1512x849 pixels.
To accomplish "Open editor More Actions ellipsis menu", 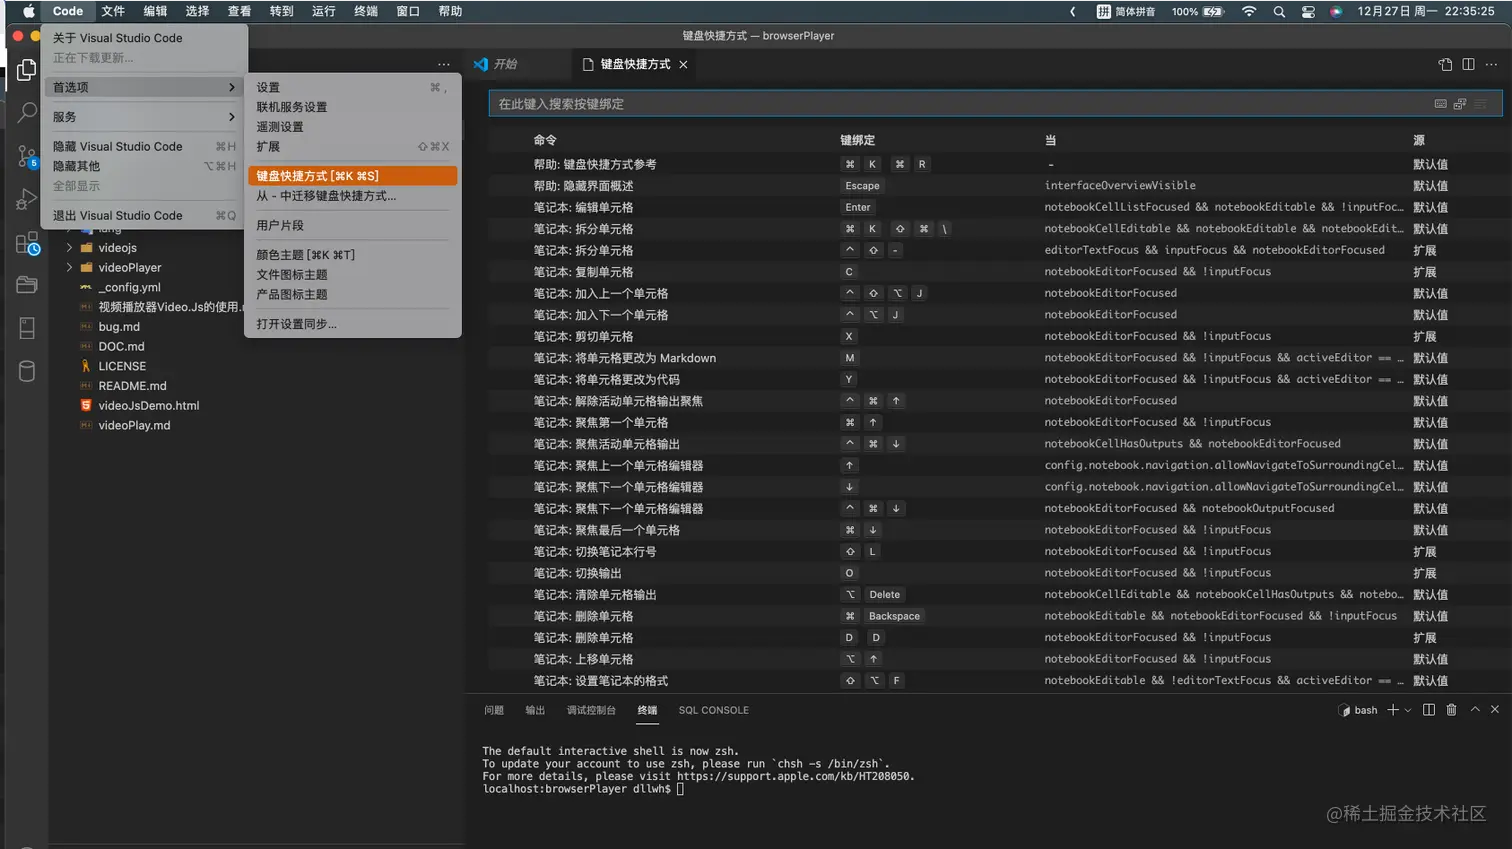I will point(1491,64).
